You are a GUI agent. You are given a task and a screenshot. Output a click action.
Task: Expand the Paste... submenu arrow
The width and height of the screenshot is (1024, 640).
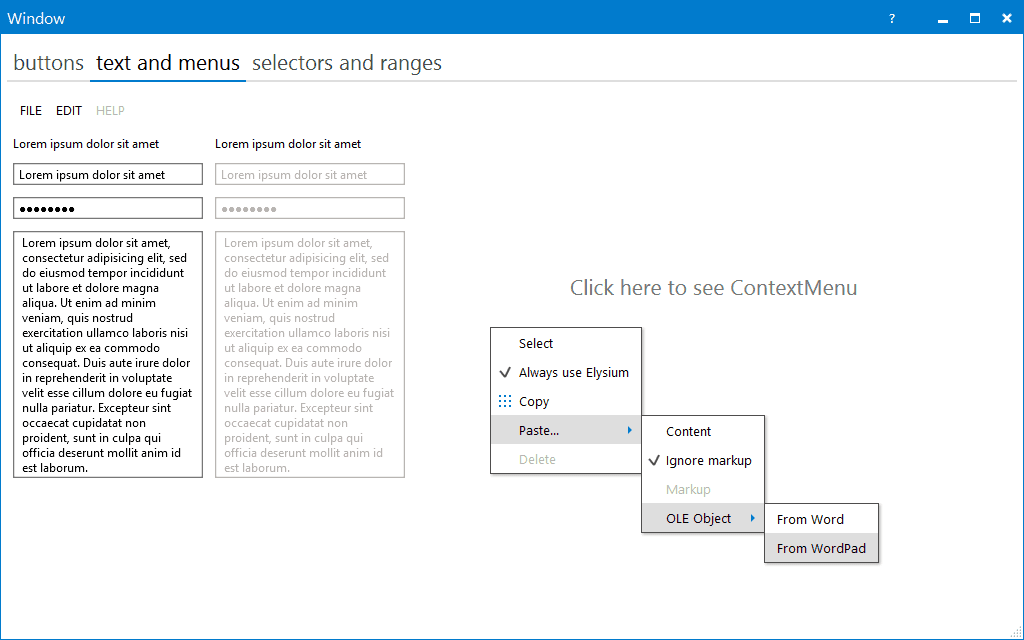pos(629,430)
